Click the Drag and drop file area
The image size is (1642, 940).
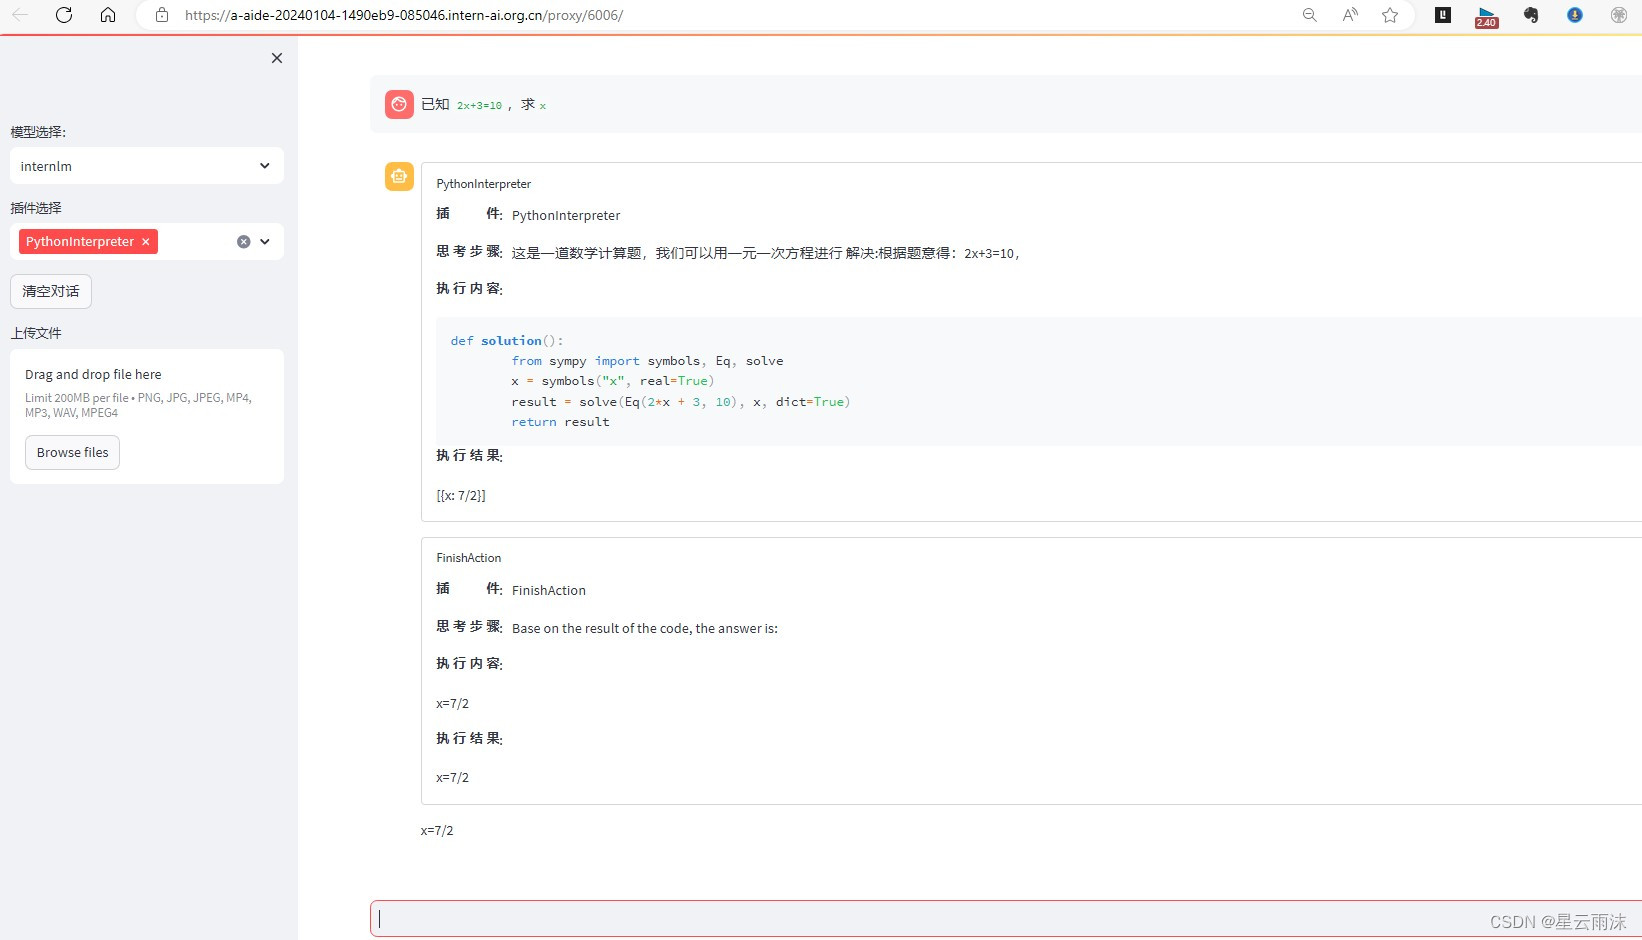pyautogui.click(x=147, y=416)
